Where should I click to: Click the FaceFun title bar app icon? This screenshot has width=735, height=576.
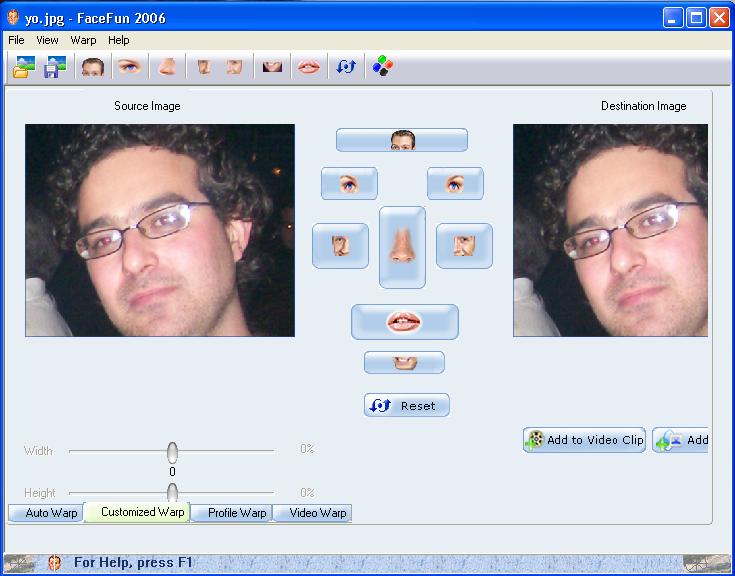(13, 18)
